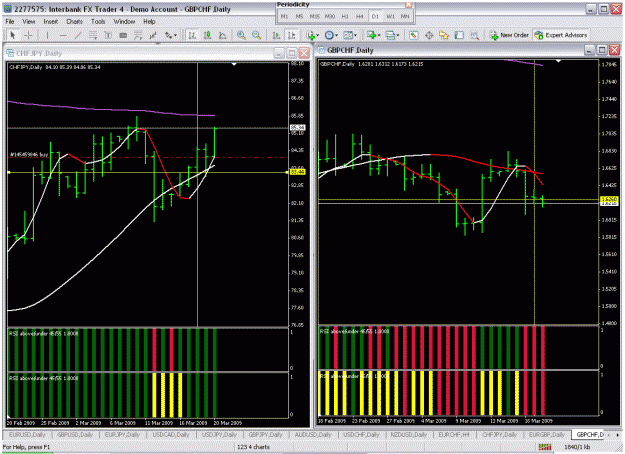Open the Charts menu

click(x=75, y=22)
